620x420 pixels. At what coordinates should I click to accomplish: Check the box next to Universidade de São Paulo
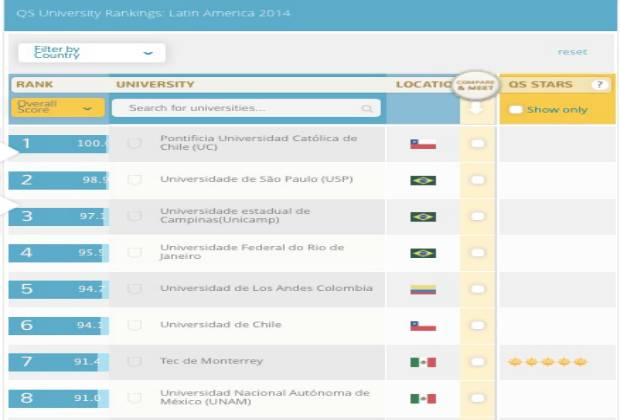[x=134, y=180]
